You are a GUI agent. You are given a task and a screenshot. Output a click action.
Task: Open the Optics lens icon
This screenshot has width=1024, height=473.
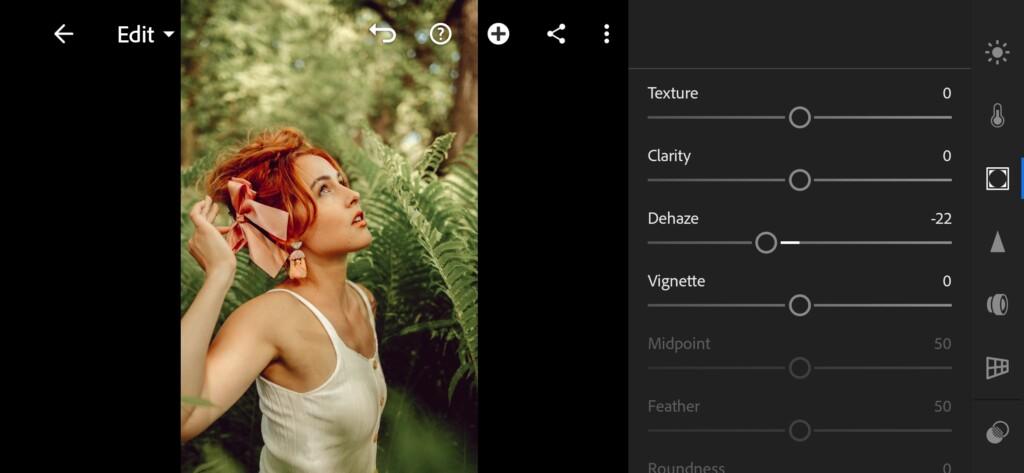997,304
